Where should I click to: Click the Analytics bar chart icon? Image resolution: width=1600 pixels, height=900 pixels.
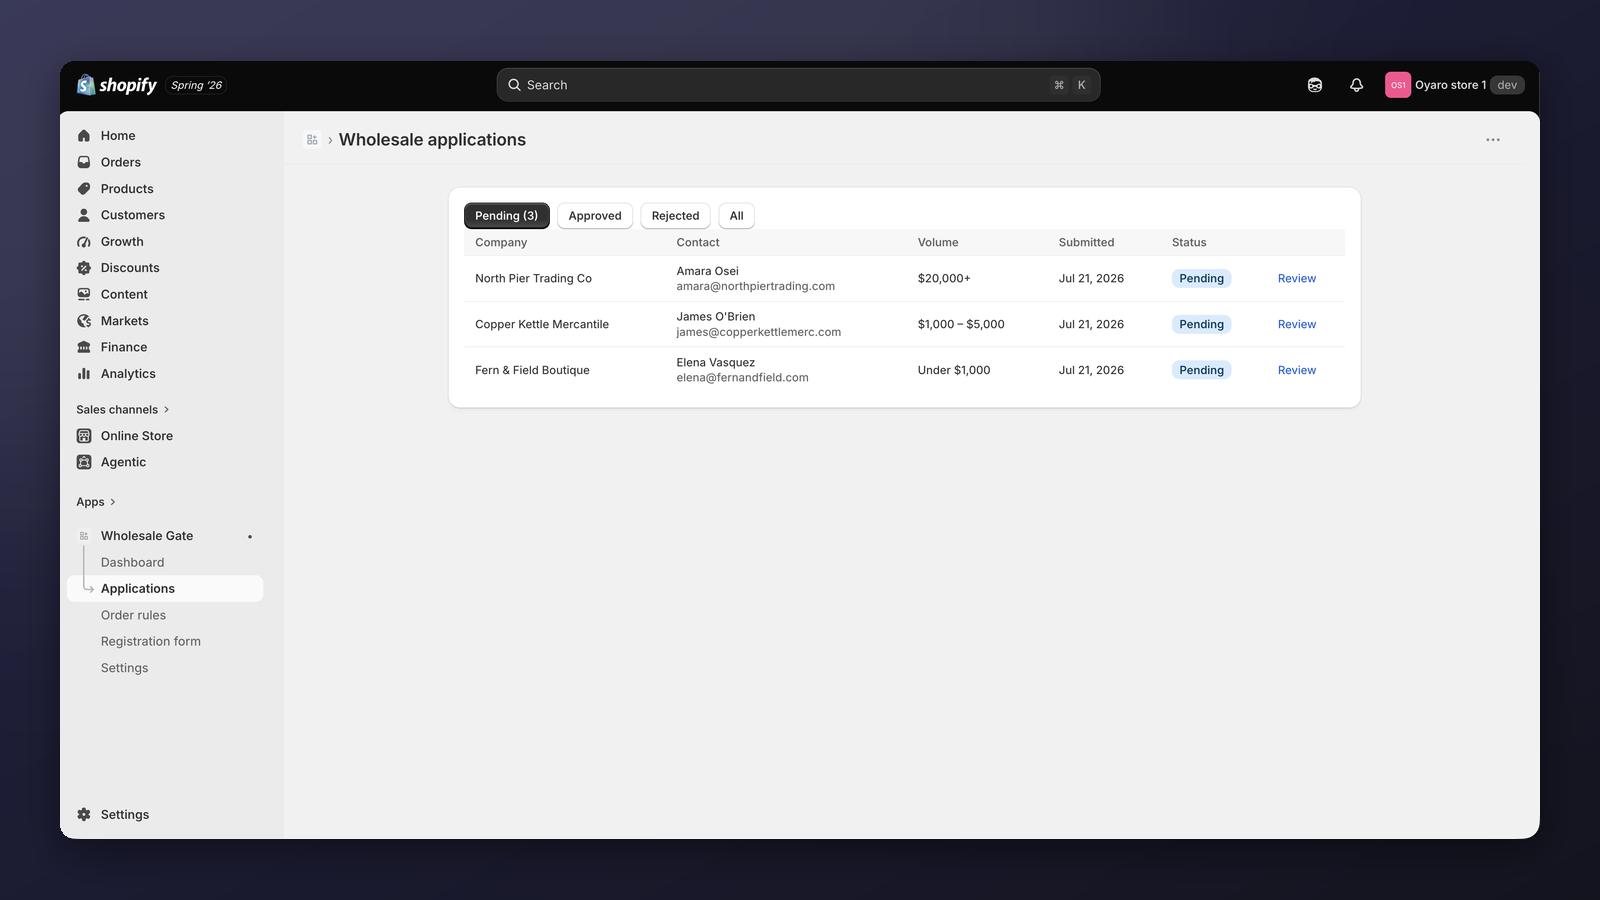coord(84,374)
